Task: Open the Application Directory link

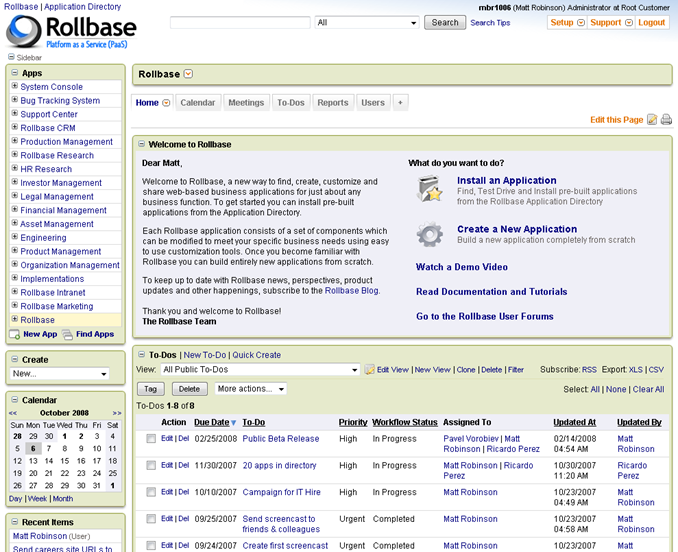Action: [x=83, y=6]
